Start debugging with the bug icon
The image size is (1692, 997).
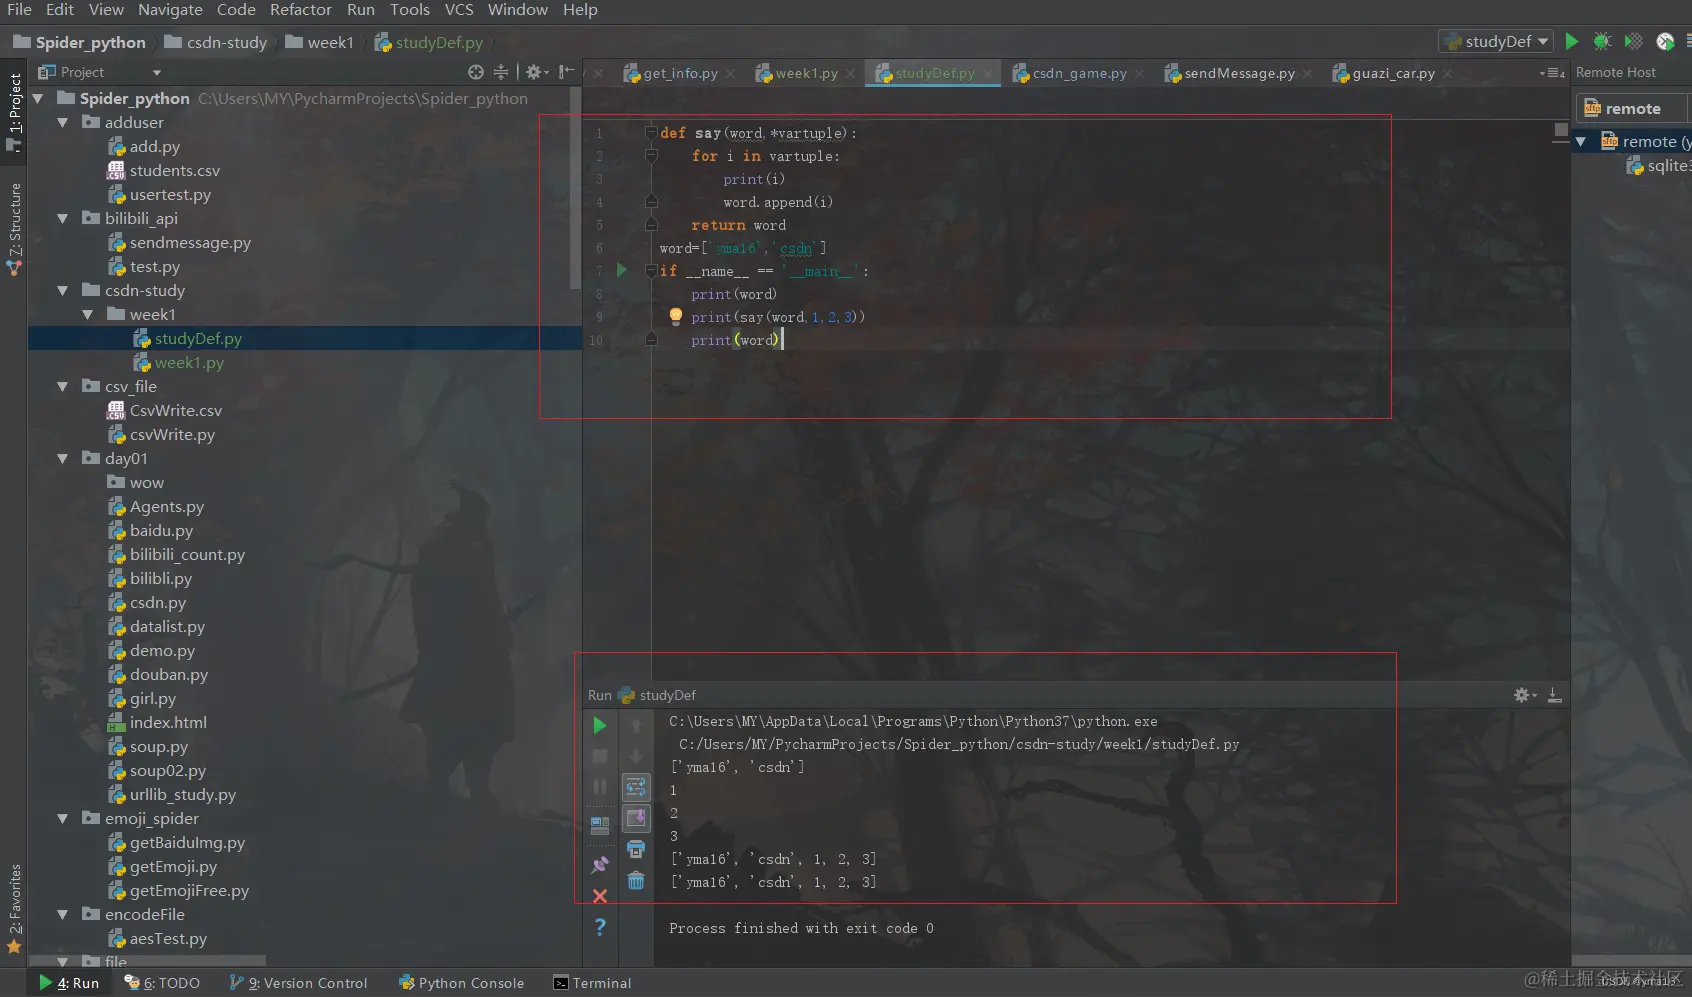[1602, 41]
